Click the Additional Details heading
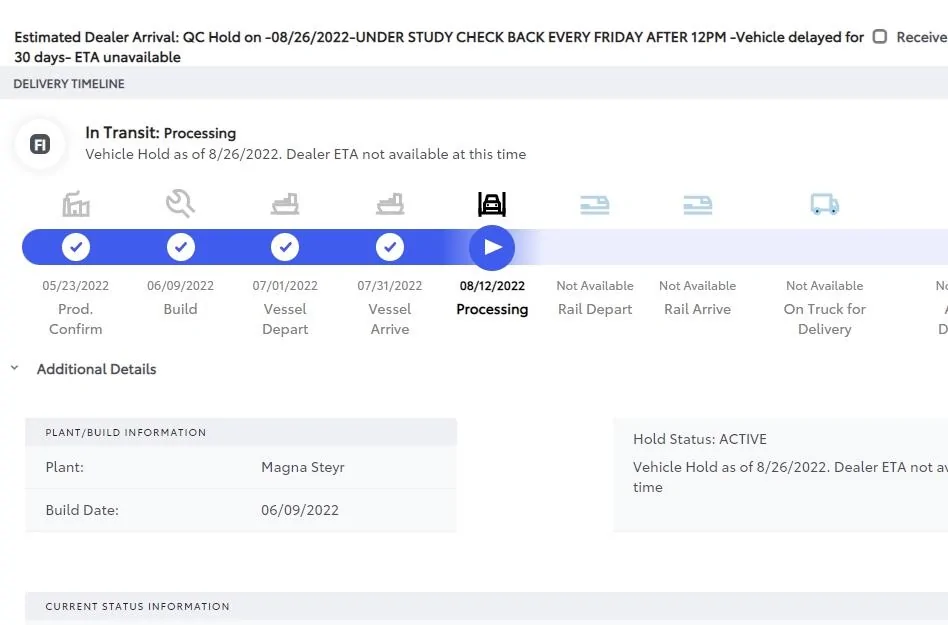This screenshot has height=625, width=948. click(x=97, y=369)
